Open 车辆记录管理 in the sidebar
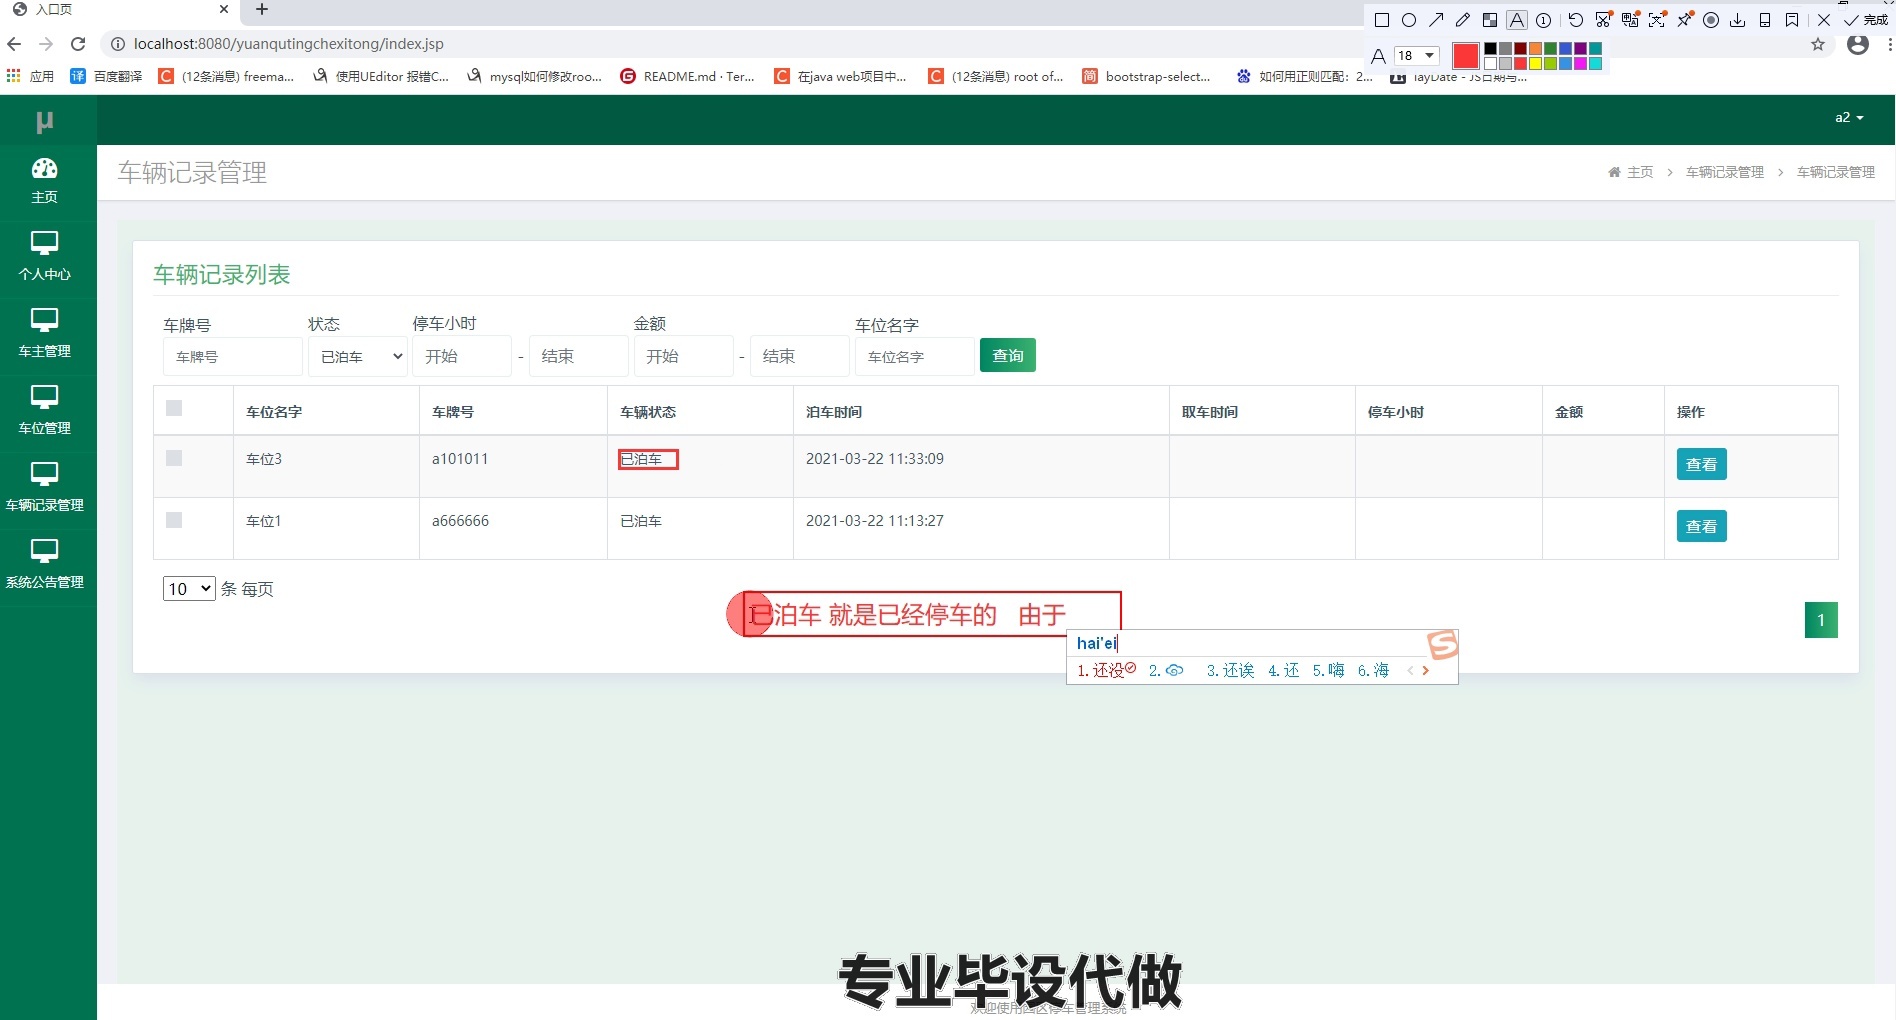Image resolution: width=1896 pixels, height=1020 pixels. pyautogui.click(x=45, y=488)
